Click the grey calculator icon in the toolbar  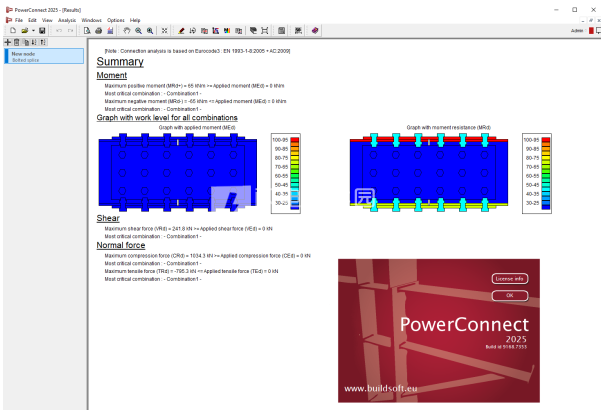click(x=281, y=31)
